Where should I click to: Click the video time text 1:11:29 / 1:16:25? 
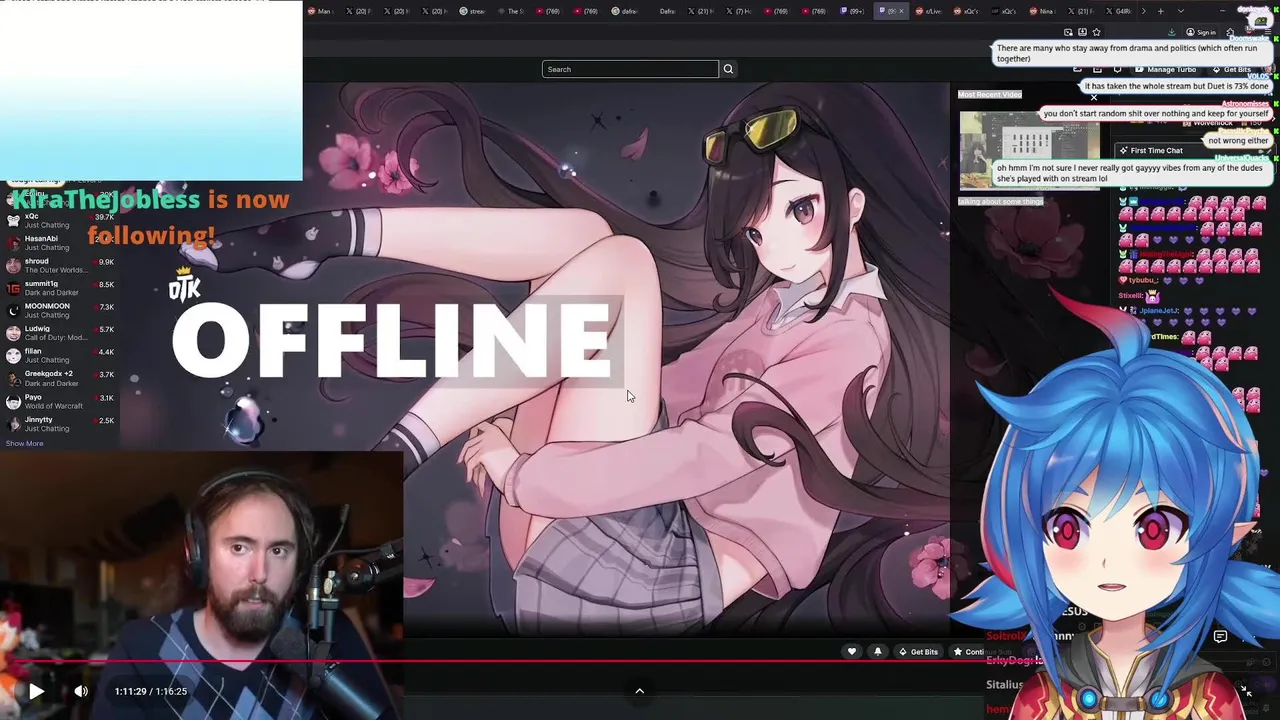pyautogui.click(x=151, y=691)
